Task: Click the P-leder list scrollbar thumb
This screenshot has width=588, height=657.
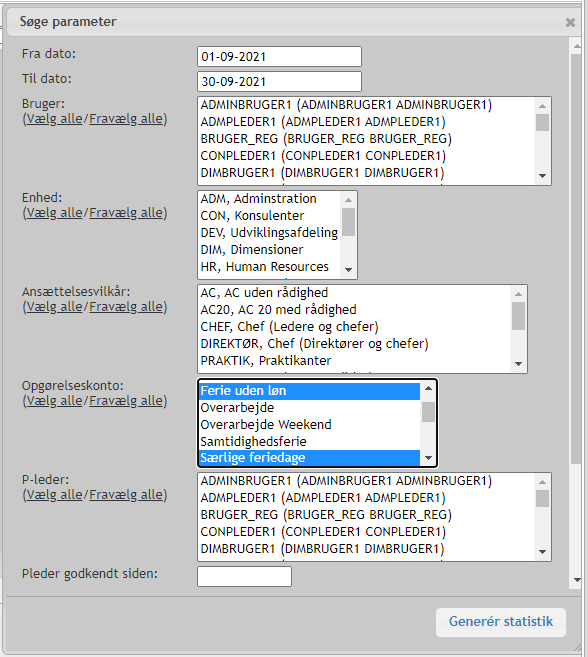Action: click(542, 499)
